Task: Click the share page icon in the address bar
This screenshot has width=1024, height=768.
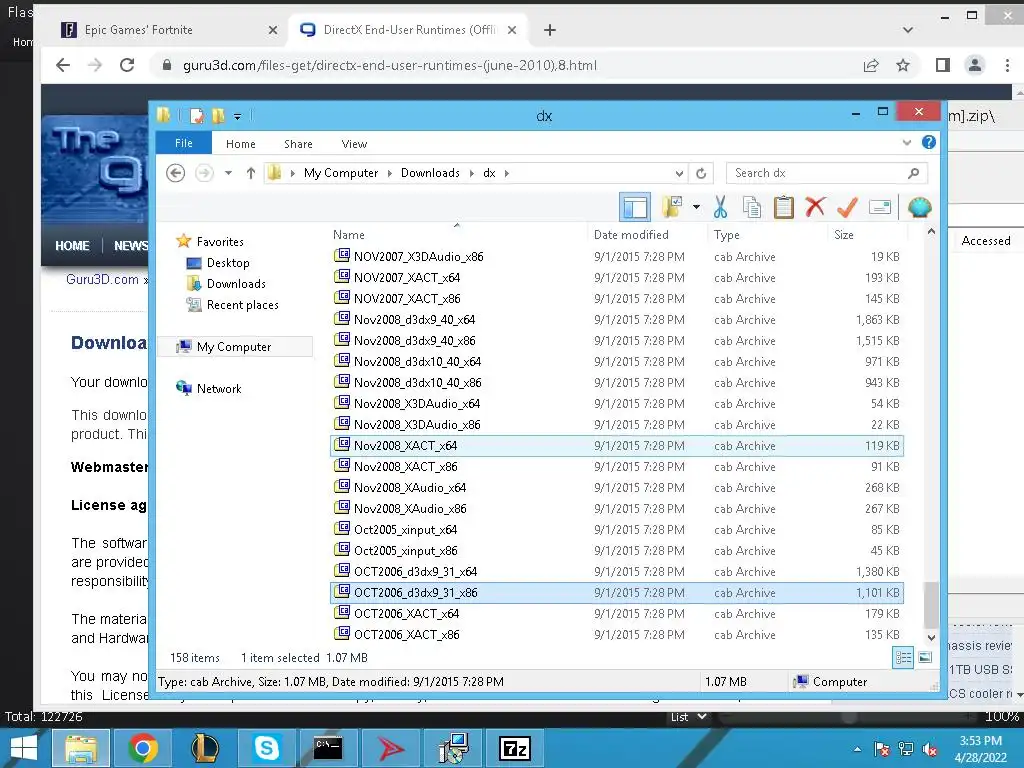Action: pos(871,65)
